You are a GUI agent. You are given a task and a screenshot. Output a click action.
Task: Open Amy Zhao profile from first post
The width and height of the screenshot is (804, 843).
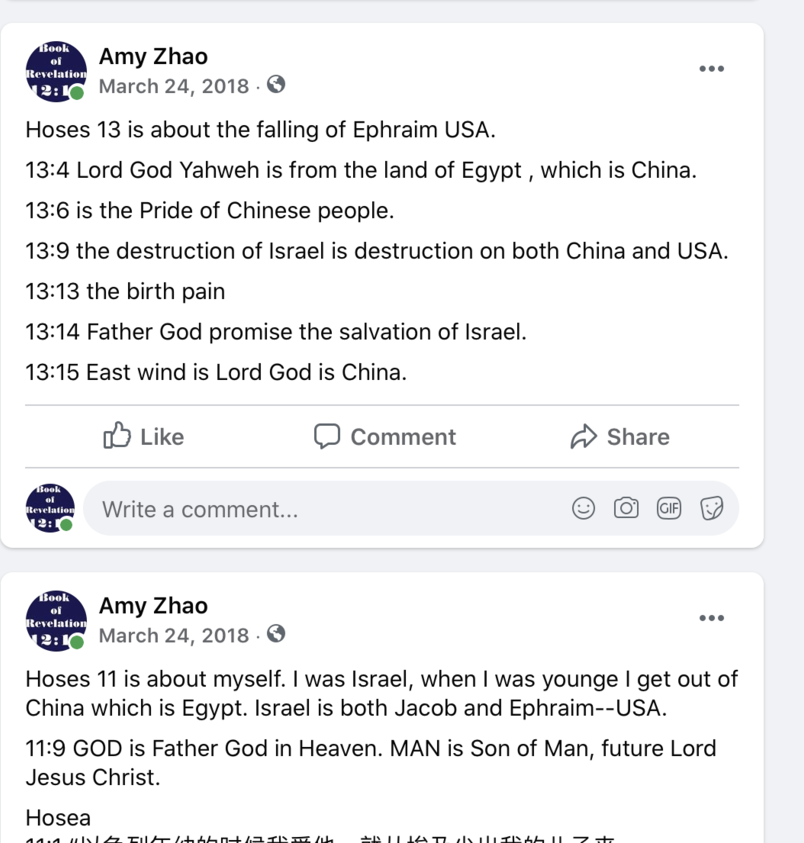tap(153, 57)
